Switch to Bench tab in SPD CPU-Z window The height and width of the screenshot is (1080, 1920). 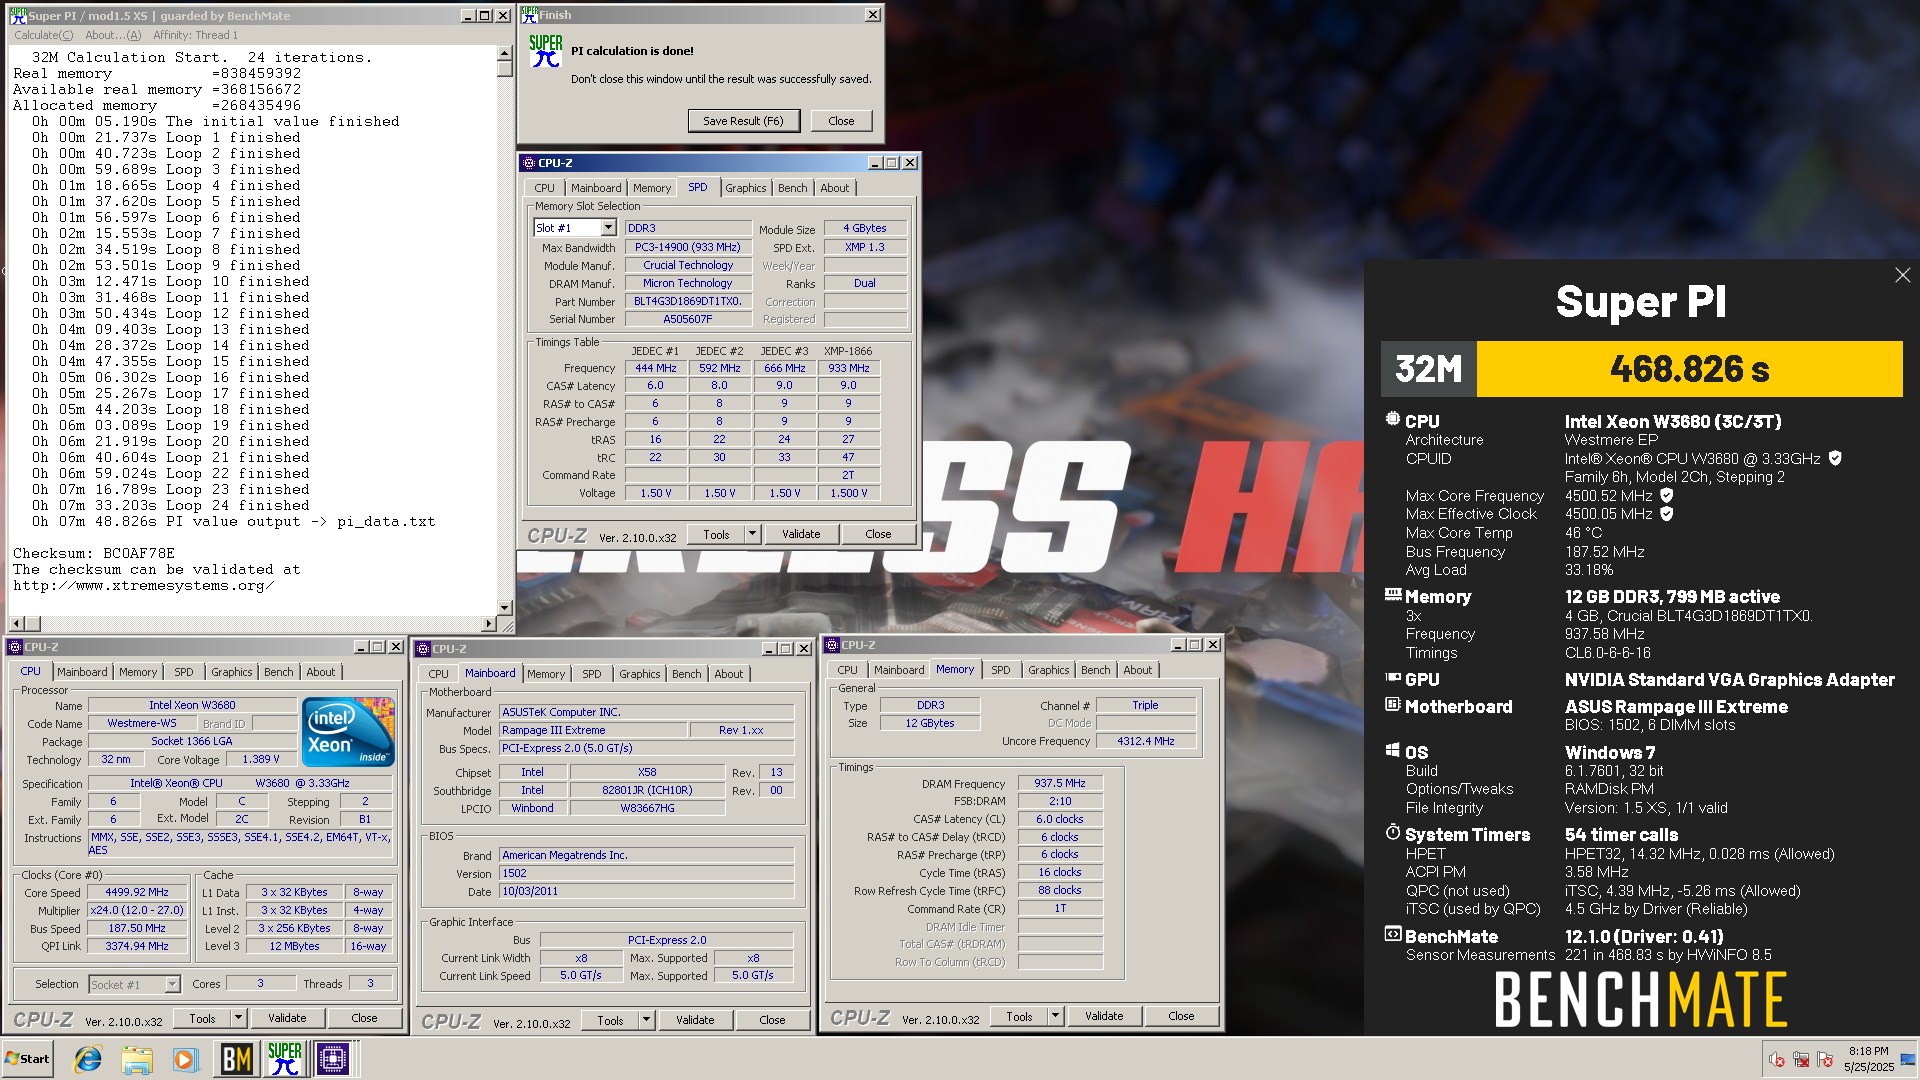tap(792, 188)
